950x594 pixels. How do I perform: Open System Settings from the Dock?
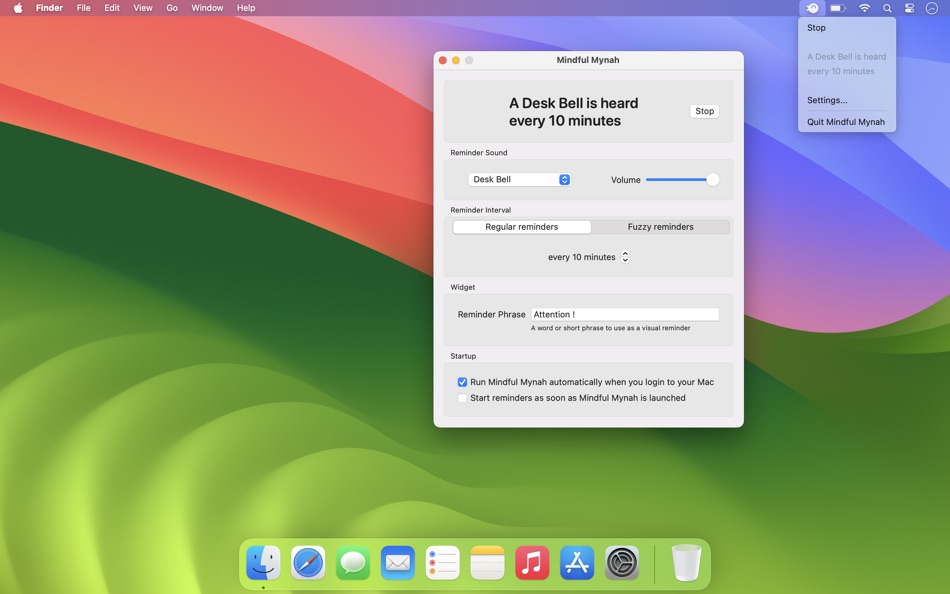(x=622, y=562)
